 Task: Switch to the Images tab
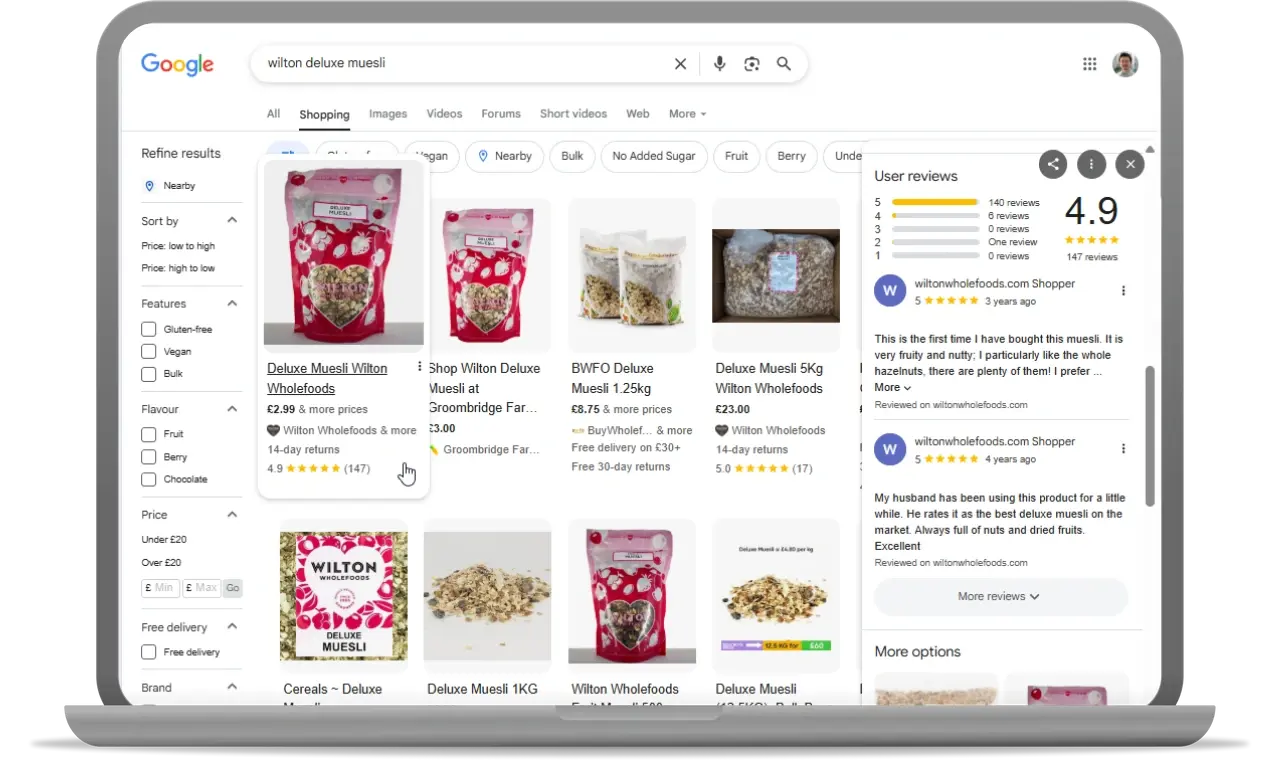point(388,114)
